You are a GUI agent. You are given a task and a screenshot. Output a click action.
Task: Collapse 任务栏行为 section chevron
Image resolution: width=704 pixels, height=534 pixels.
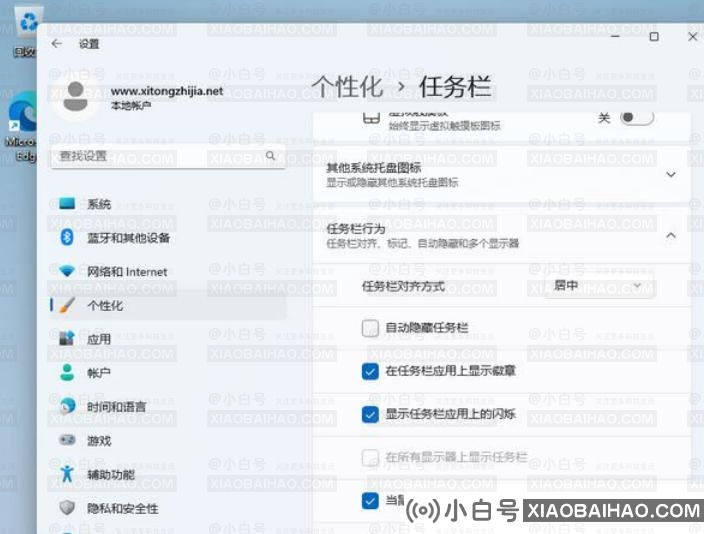click(x=671, y=235)
